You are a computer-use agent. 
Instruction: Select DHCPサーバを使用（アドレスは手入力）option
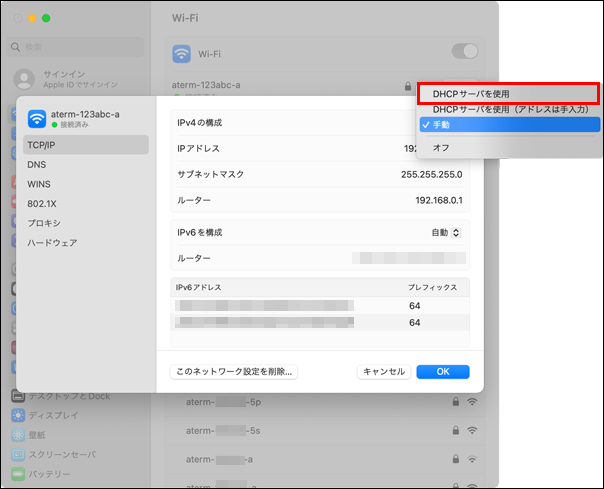tap(510, 109)
